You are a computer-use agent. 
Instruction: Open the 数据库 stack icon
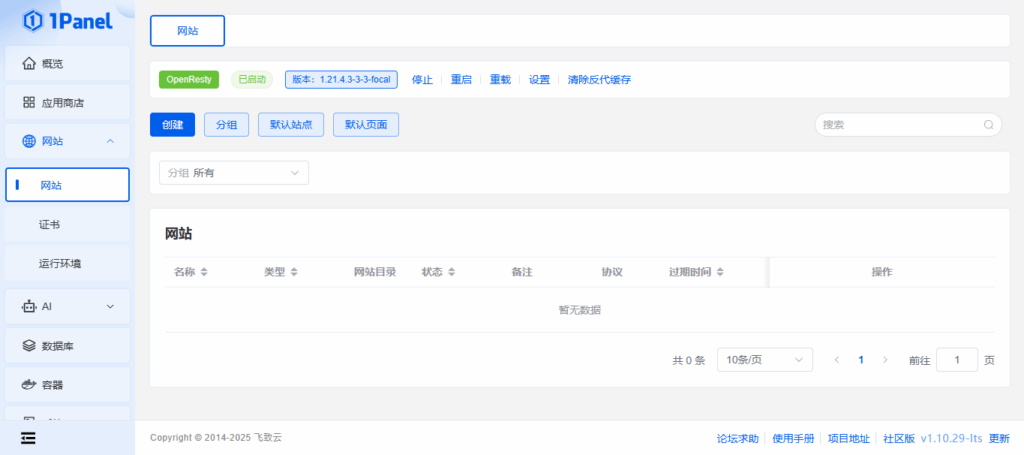click(29, 346)
